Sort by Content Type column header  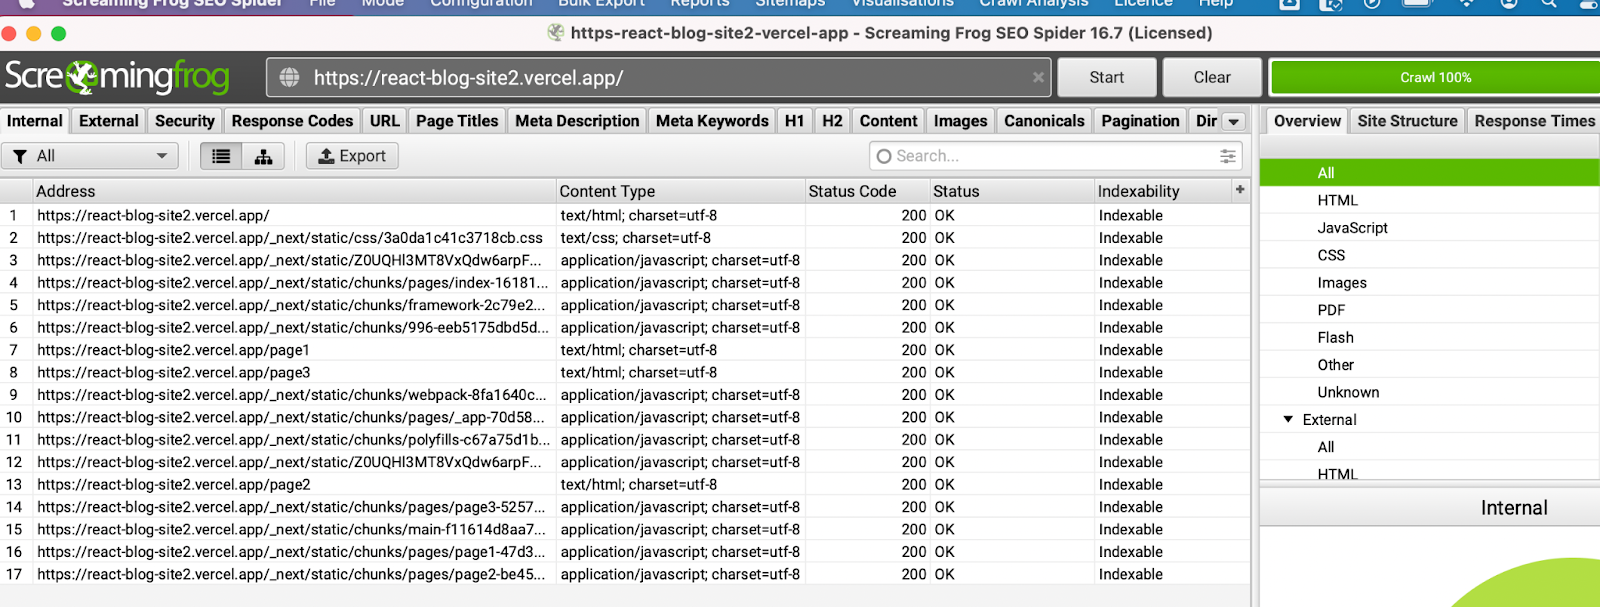point(681,191)
